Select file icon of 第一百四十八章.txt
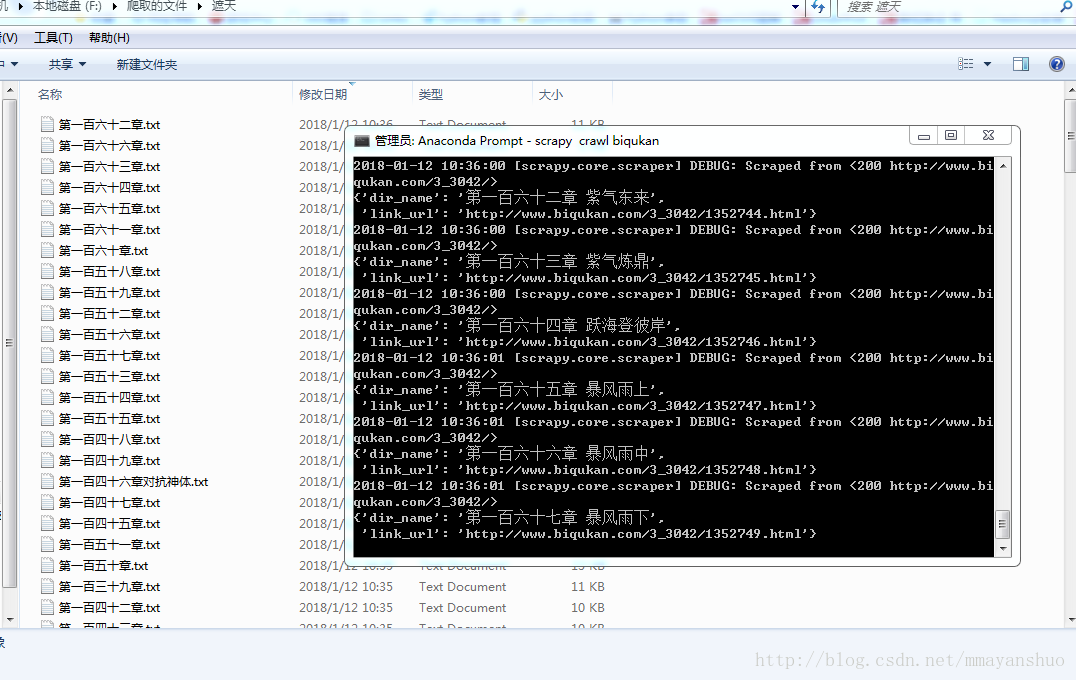 tap(47, 440)
